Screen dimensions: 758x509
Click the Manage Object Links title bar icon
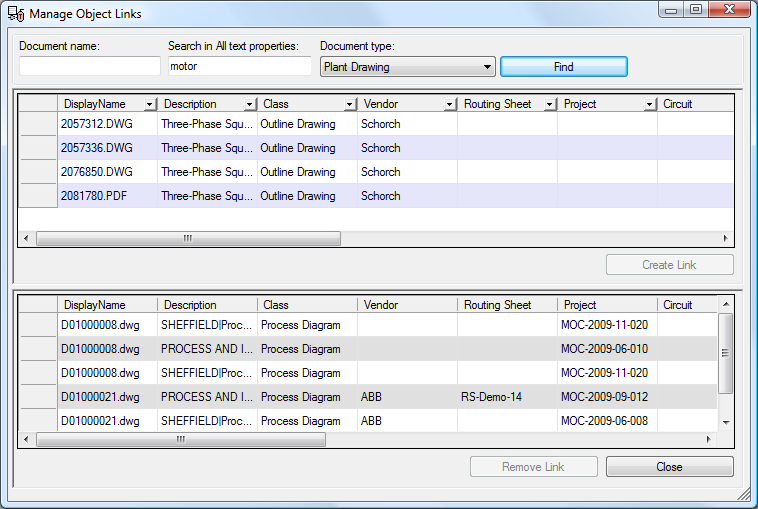click(16, 14)
